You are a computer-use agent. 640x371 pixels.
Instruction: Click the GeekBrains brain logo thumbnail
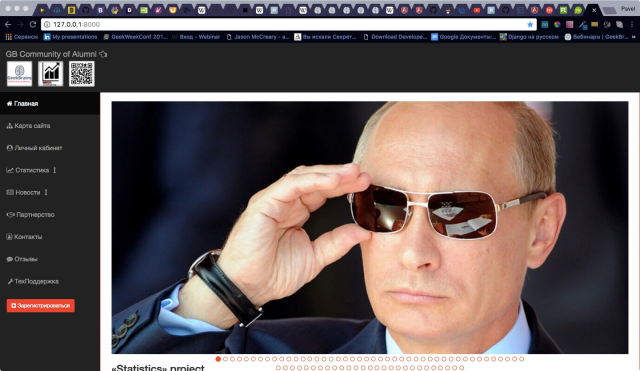coord(19,74)
